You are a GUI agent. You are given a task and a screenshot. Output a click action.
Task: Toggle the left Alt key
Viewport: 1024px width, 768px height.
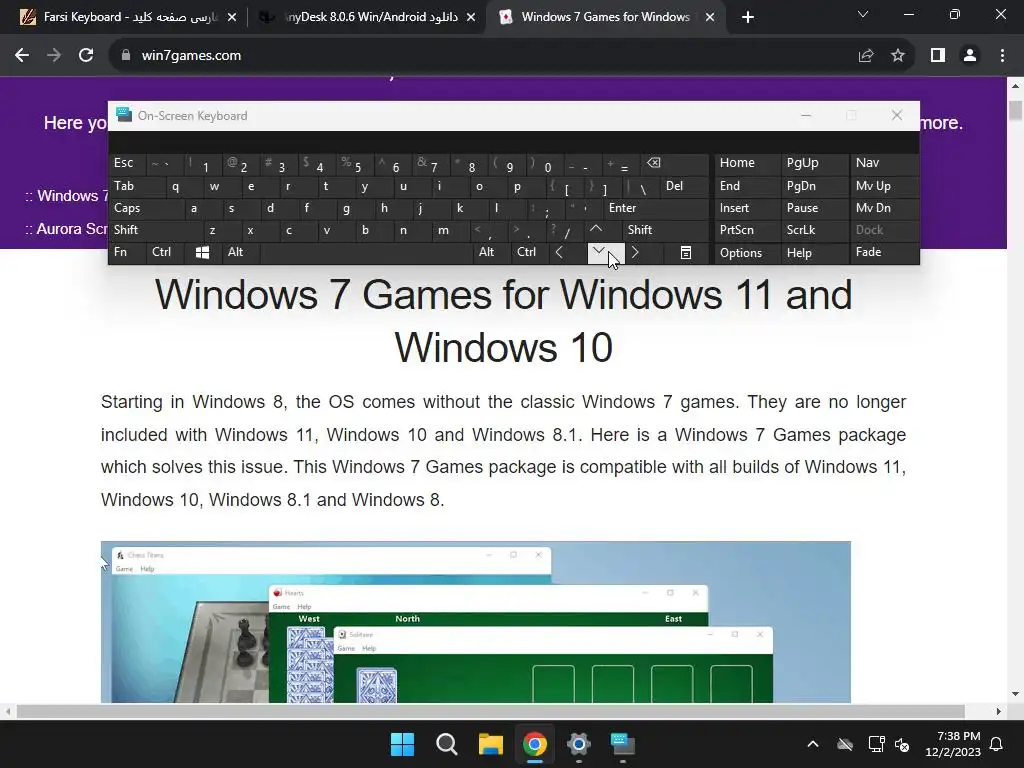tap(240, 253)
